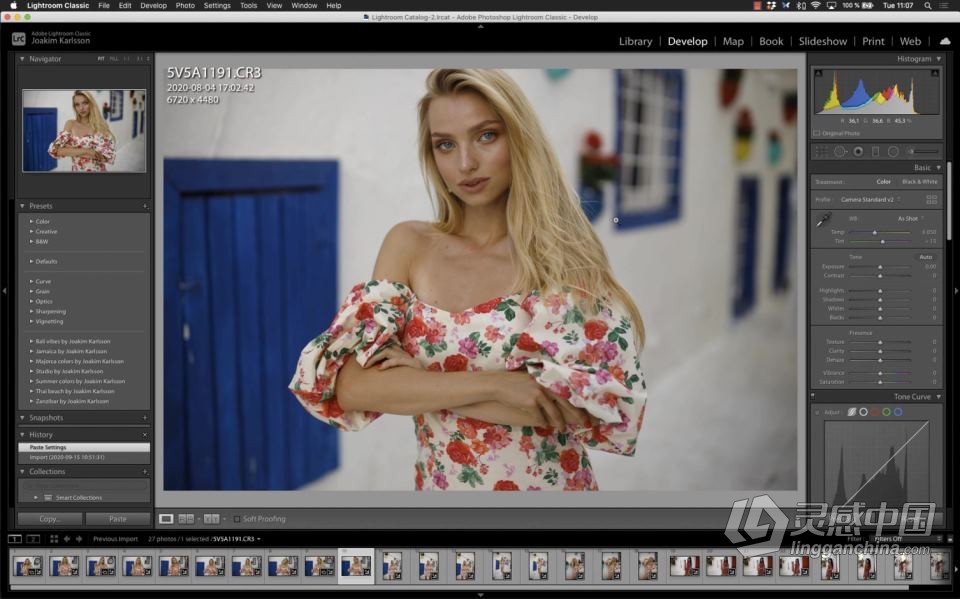The width and height of the screenshot is (960, 599).
Task: Switch to Loupe view in toolbar
Action: pos(166,519)
